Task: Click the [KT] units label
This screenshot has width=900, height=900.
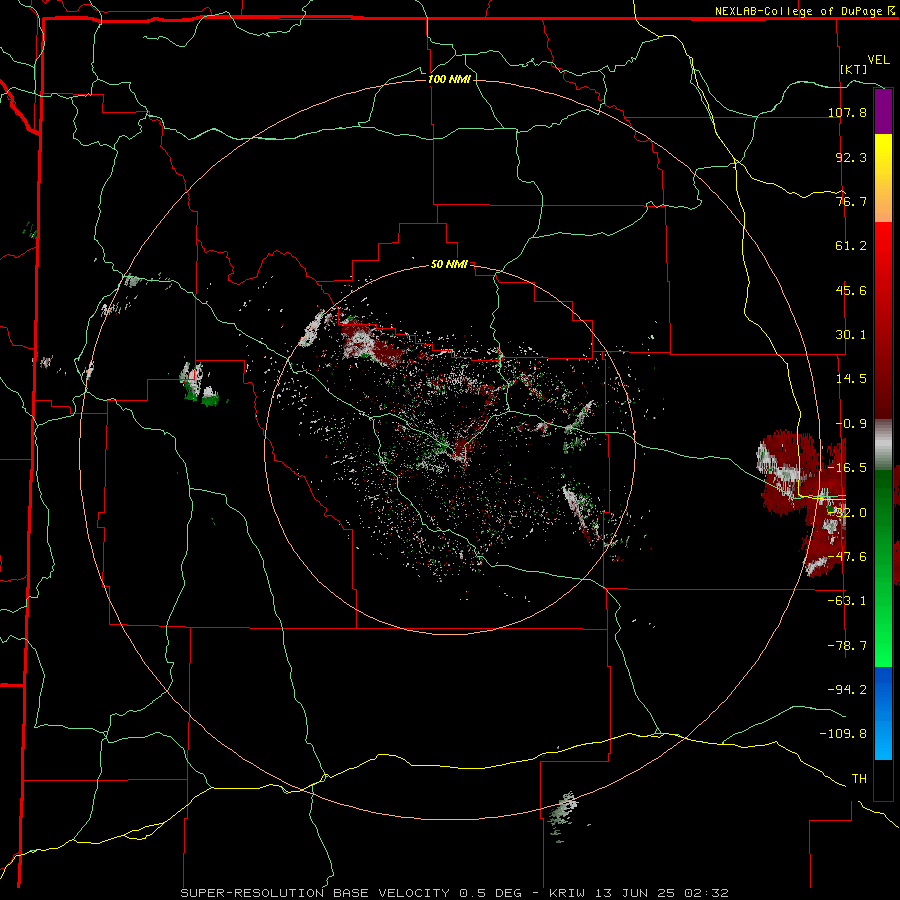Action: [x=854, y=69]
